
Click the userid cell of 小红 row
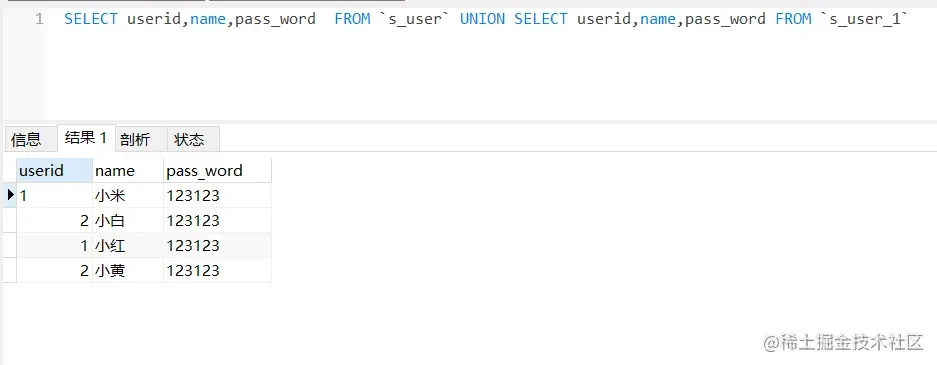(54, 246)
